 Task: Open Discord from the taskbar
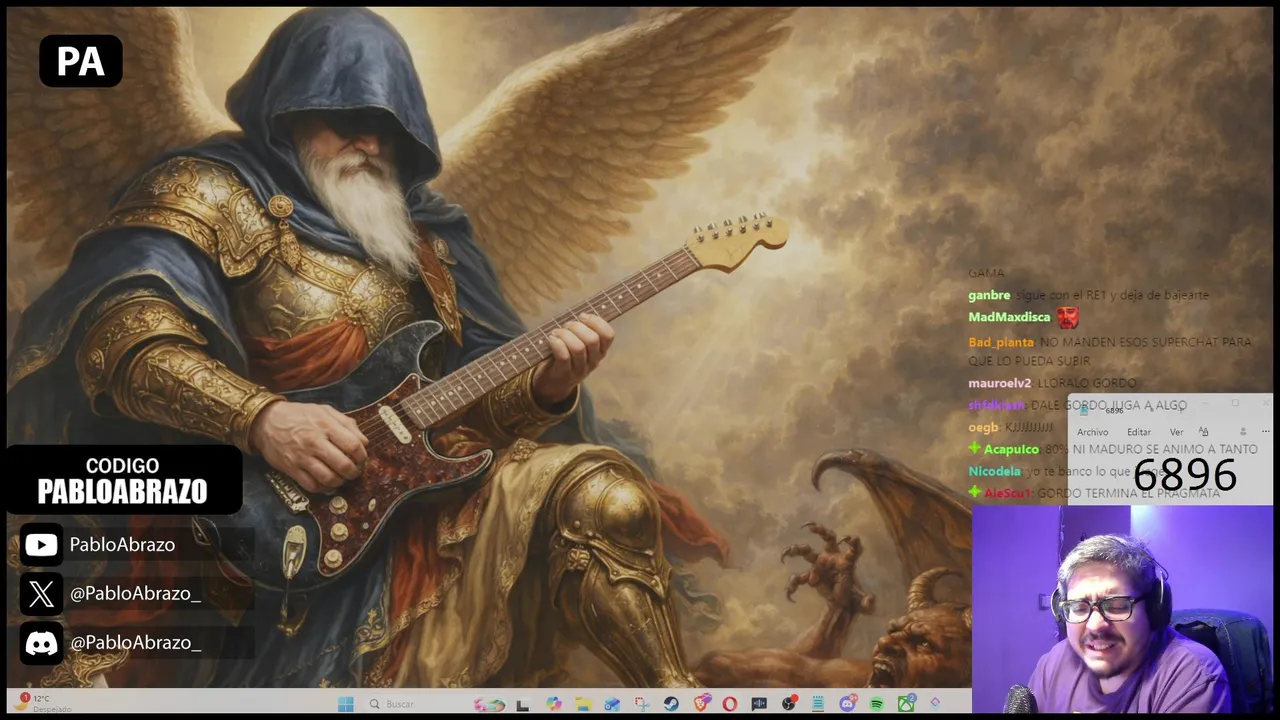(848, 704)
